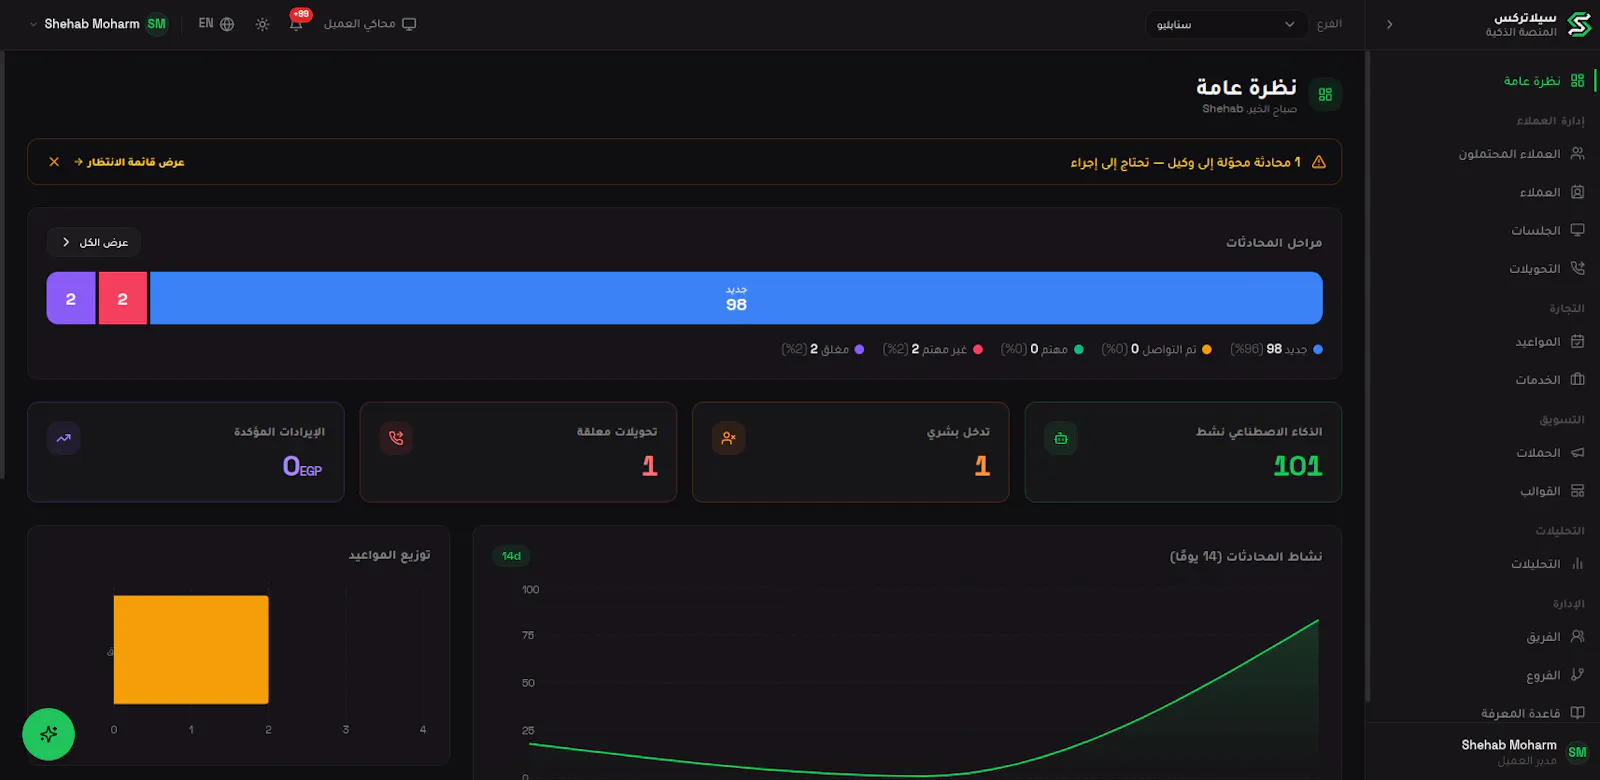Click the تم التواصل 0 legend entry
Screen dimensions: 1600x780
[x=1157, y=349]
